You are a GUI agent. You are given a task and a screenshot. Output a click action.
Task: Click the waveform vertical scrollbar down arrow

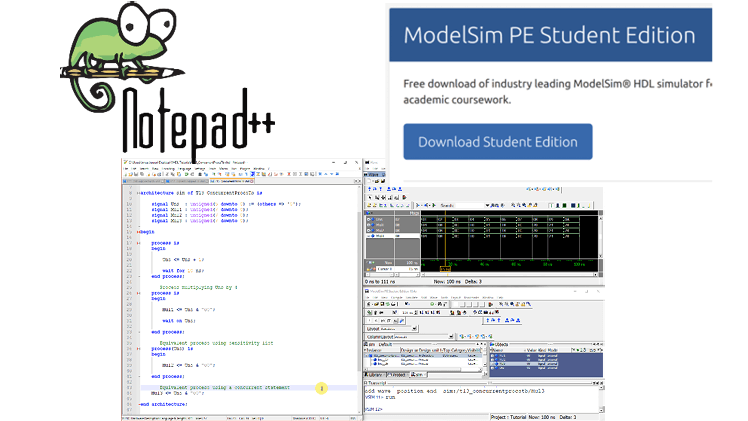tap(601, 256)
